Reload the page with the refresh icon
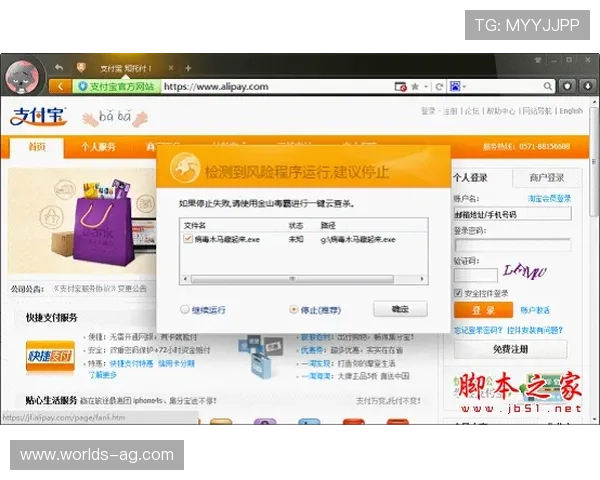 click(439, 87)
